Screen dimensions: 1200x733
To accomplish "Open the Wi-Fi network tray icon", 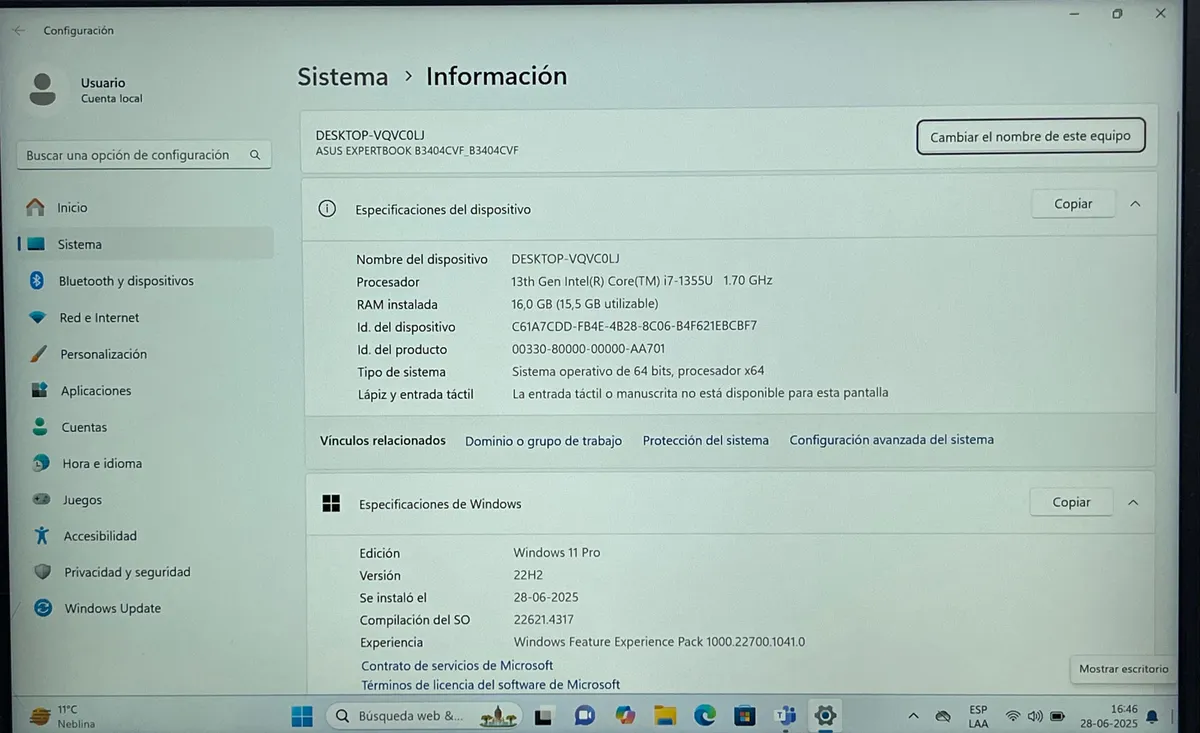I will click(1013, 716).
